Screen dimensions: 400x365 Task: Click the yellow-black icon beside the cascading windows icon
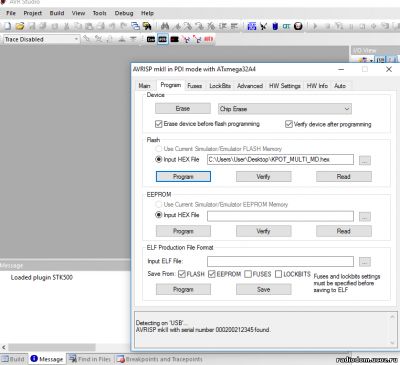(x=147, y=26)
